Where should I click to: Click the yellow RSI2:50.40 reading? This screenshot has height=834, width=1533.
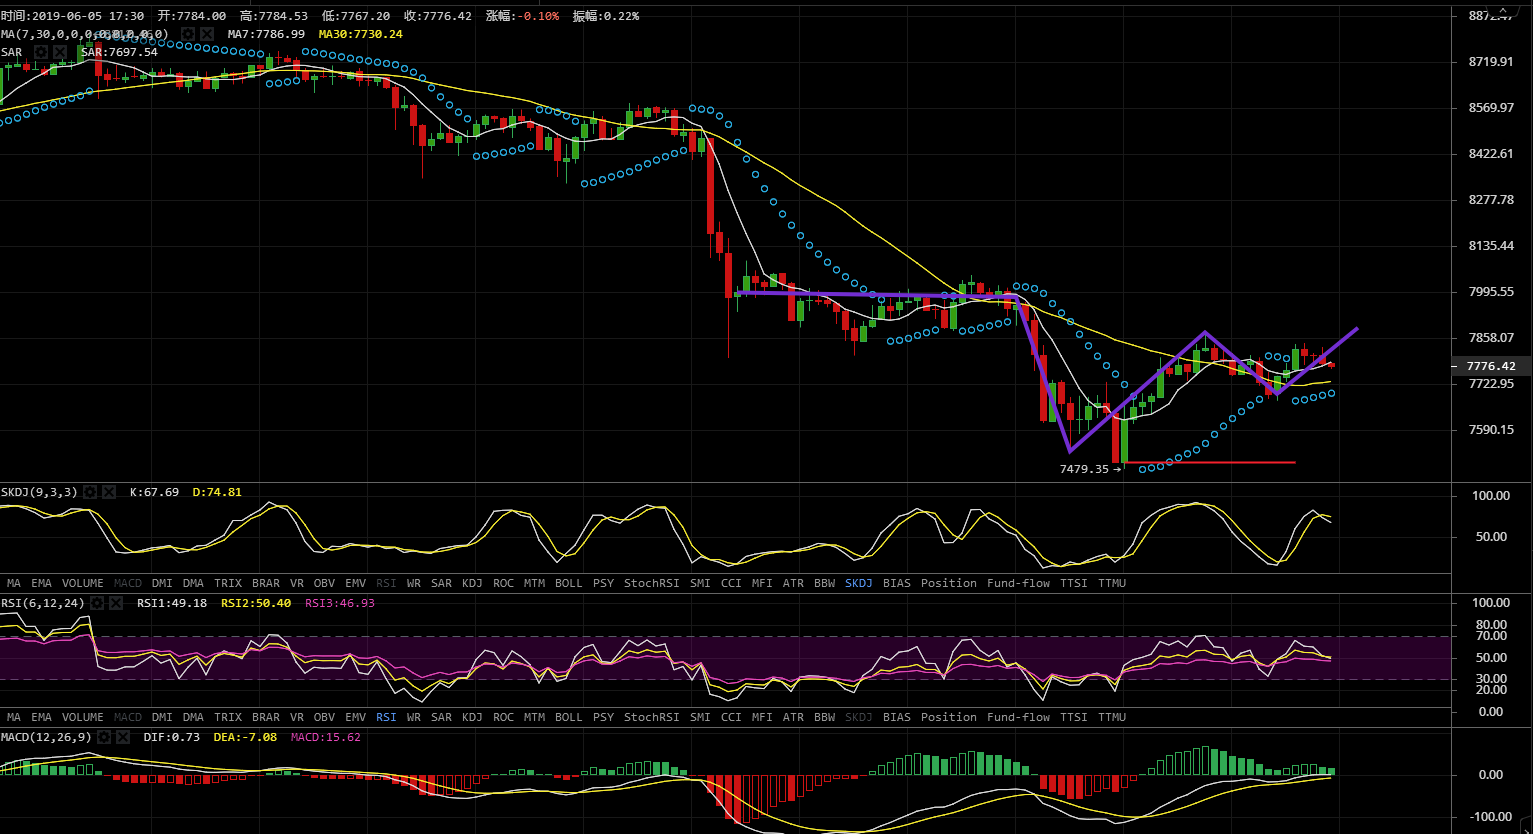coord(256,603)
